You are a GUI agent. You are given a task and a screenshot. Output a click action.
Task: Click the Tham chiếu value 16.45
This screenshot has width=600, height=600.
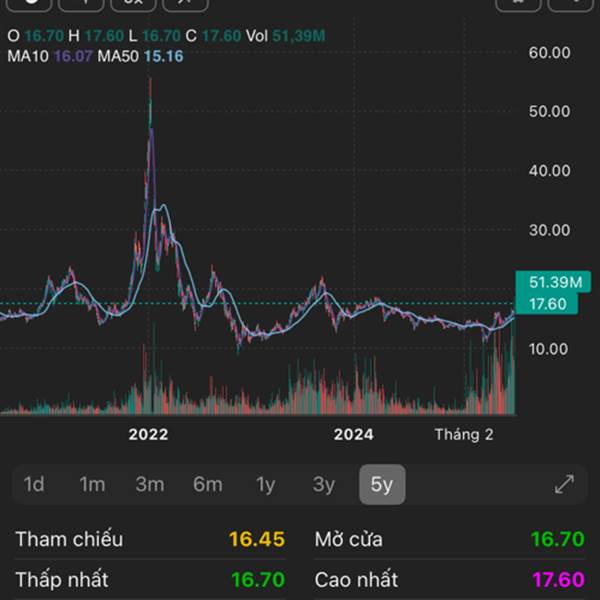(257, 539)
